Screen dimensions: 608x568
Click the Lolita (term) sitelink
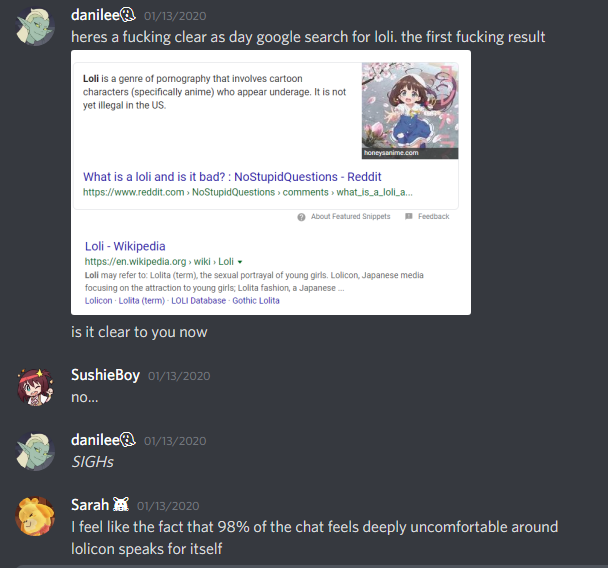[x=142, y=300]
